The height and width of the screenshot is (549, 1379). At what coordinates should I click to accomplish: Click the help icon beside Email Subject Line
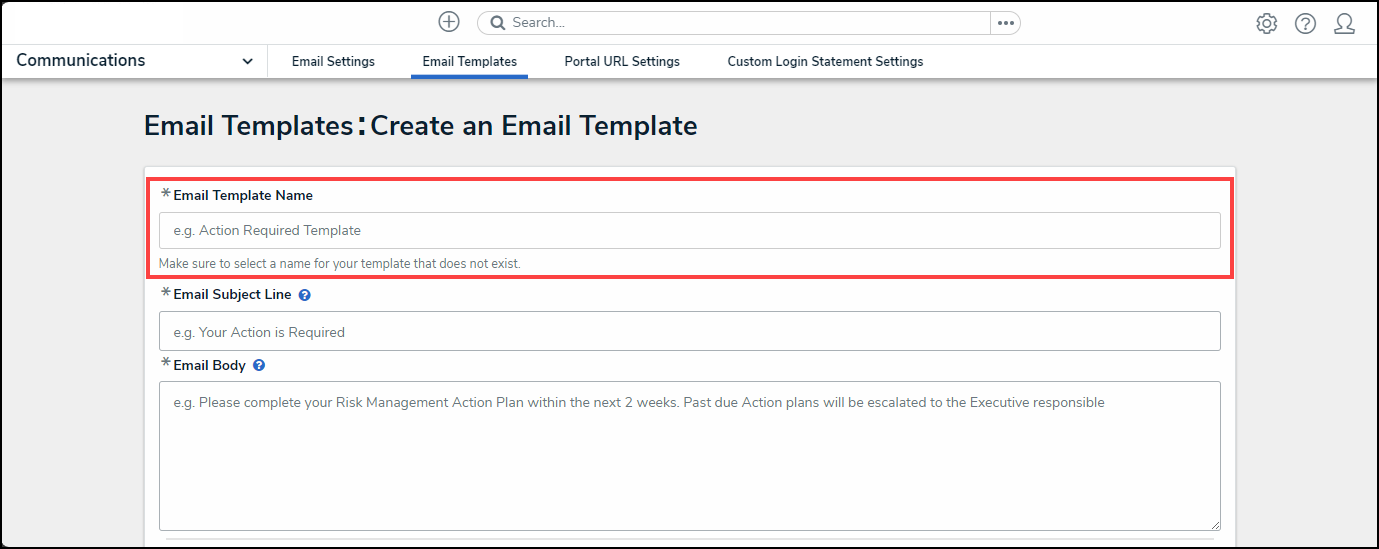[x=305, y=295]
